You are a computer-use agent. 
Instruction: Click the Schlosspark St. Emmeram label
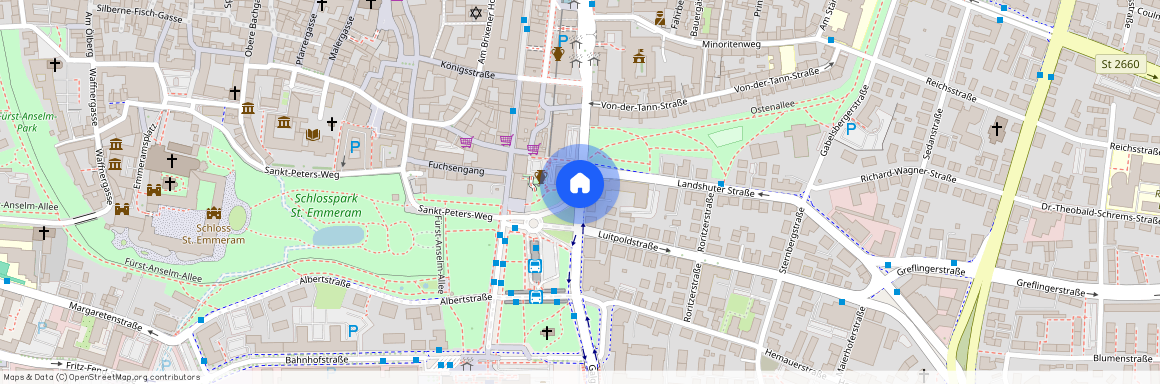(x=326, y=206)
